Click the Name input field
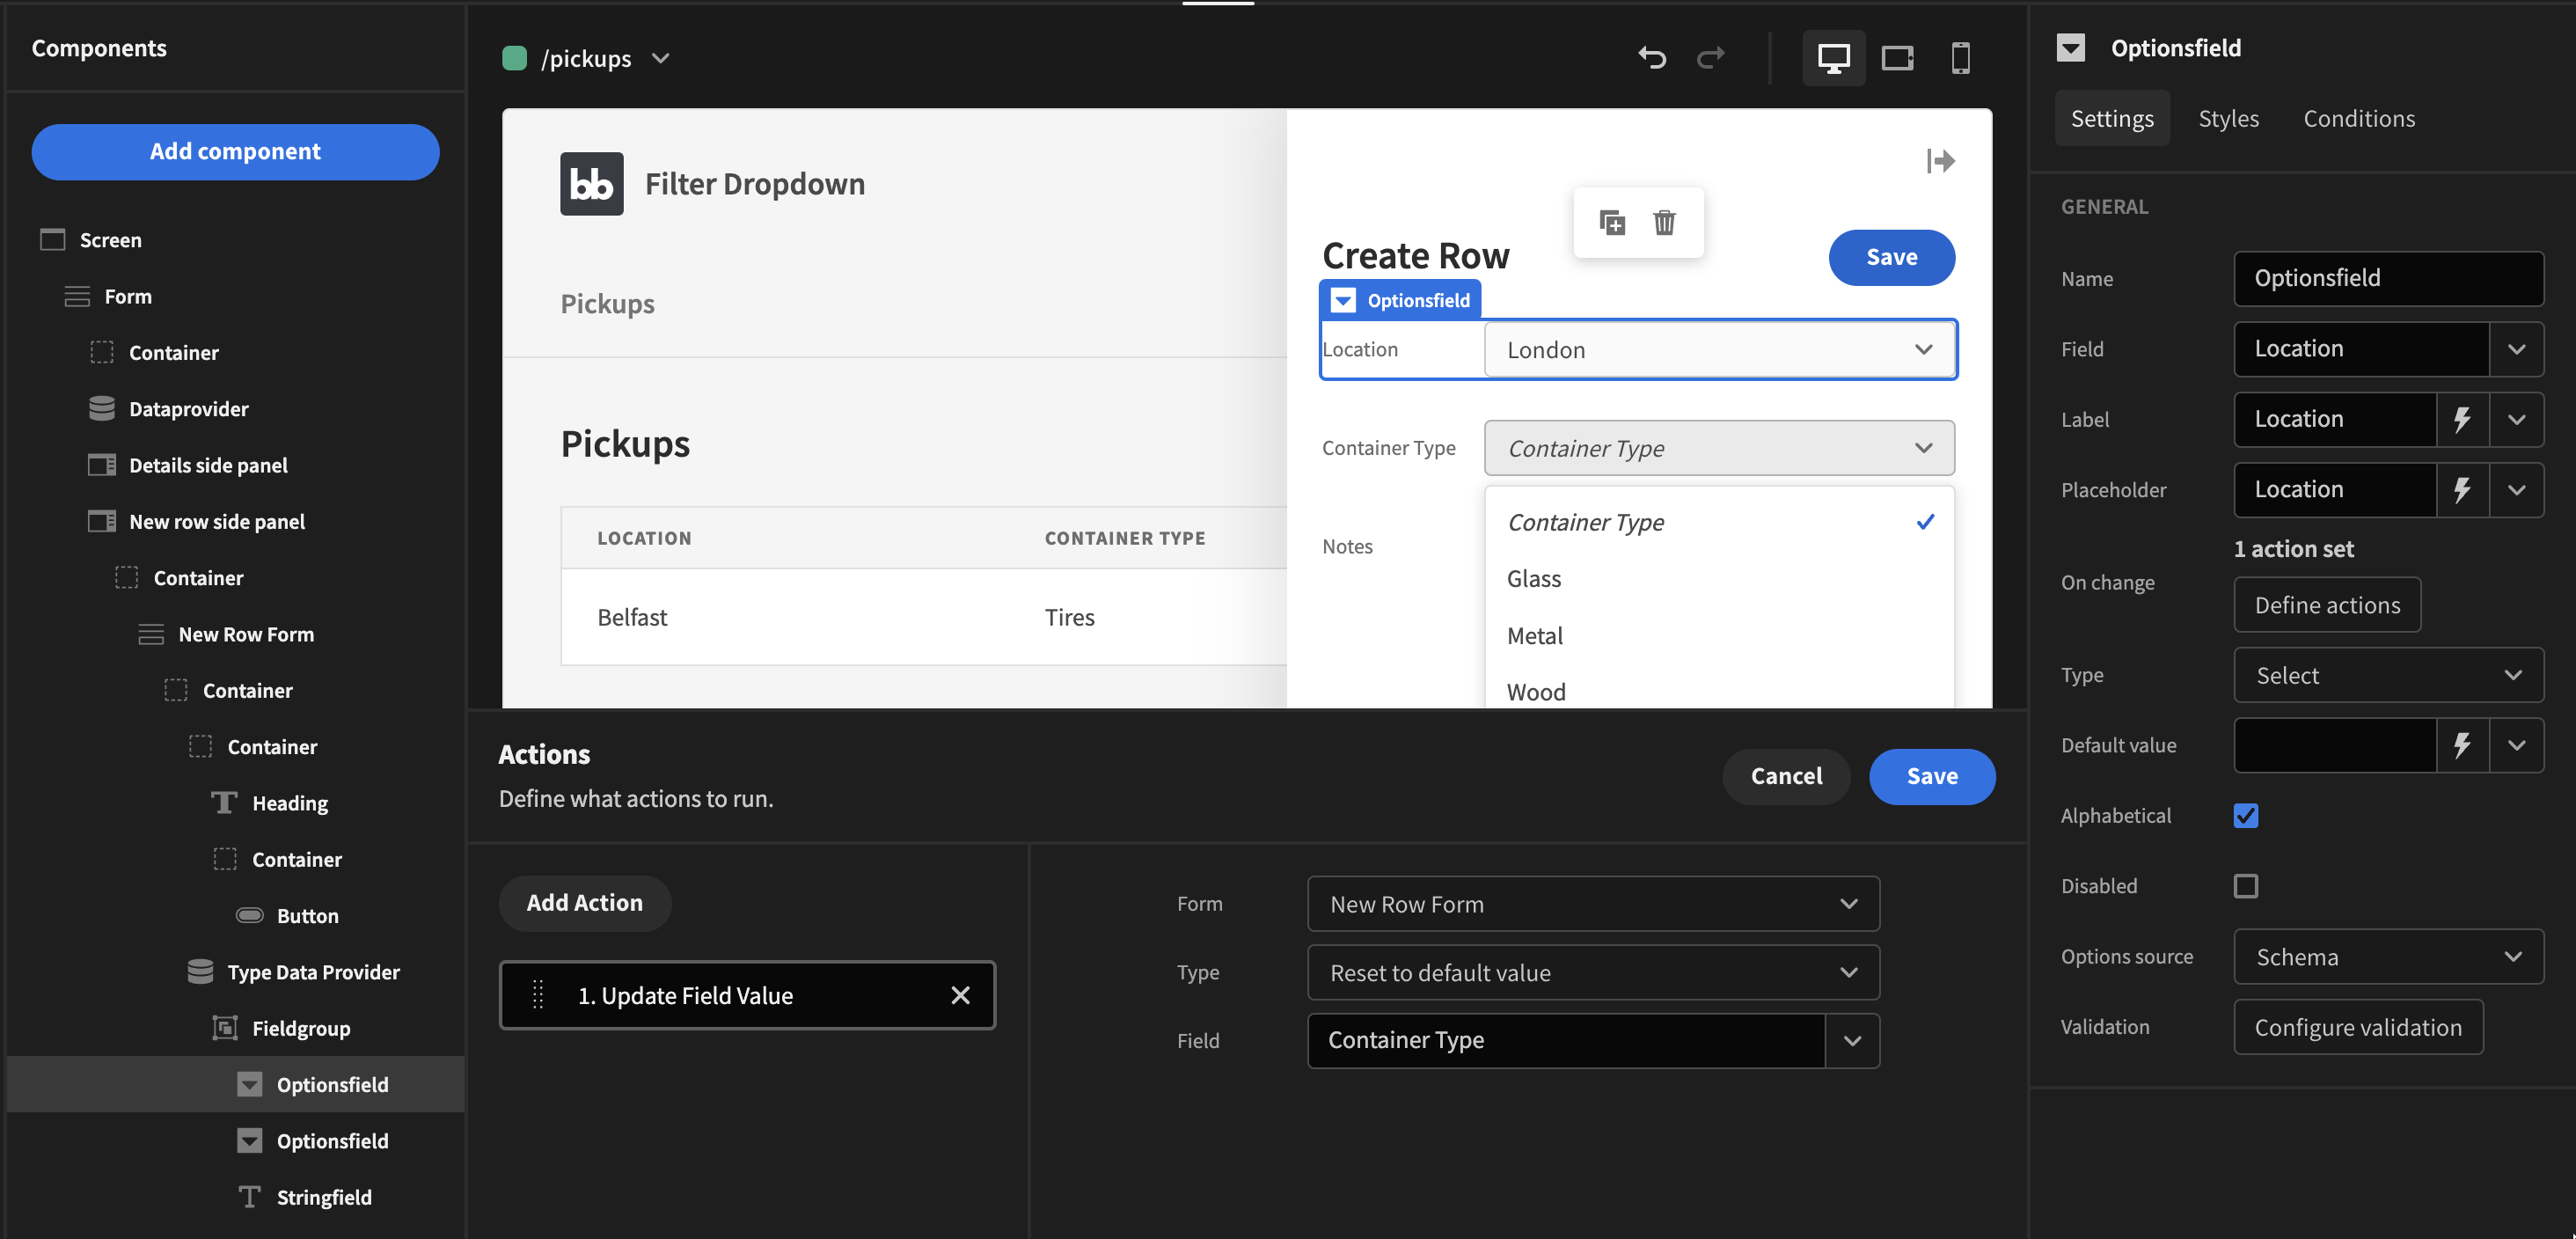 click(2388, 278)
